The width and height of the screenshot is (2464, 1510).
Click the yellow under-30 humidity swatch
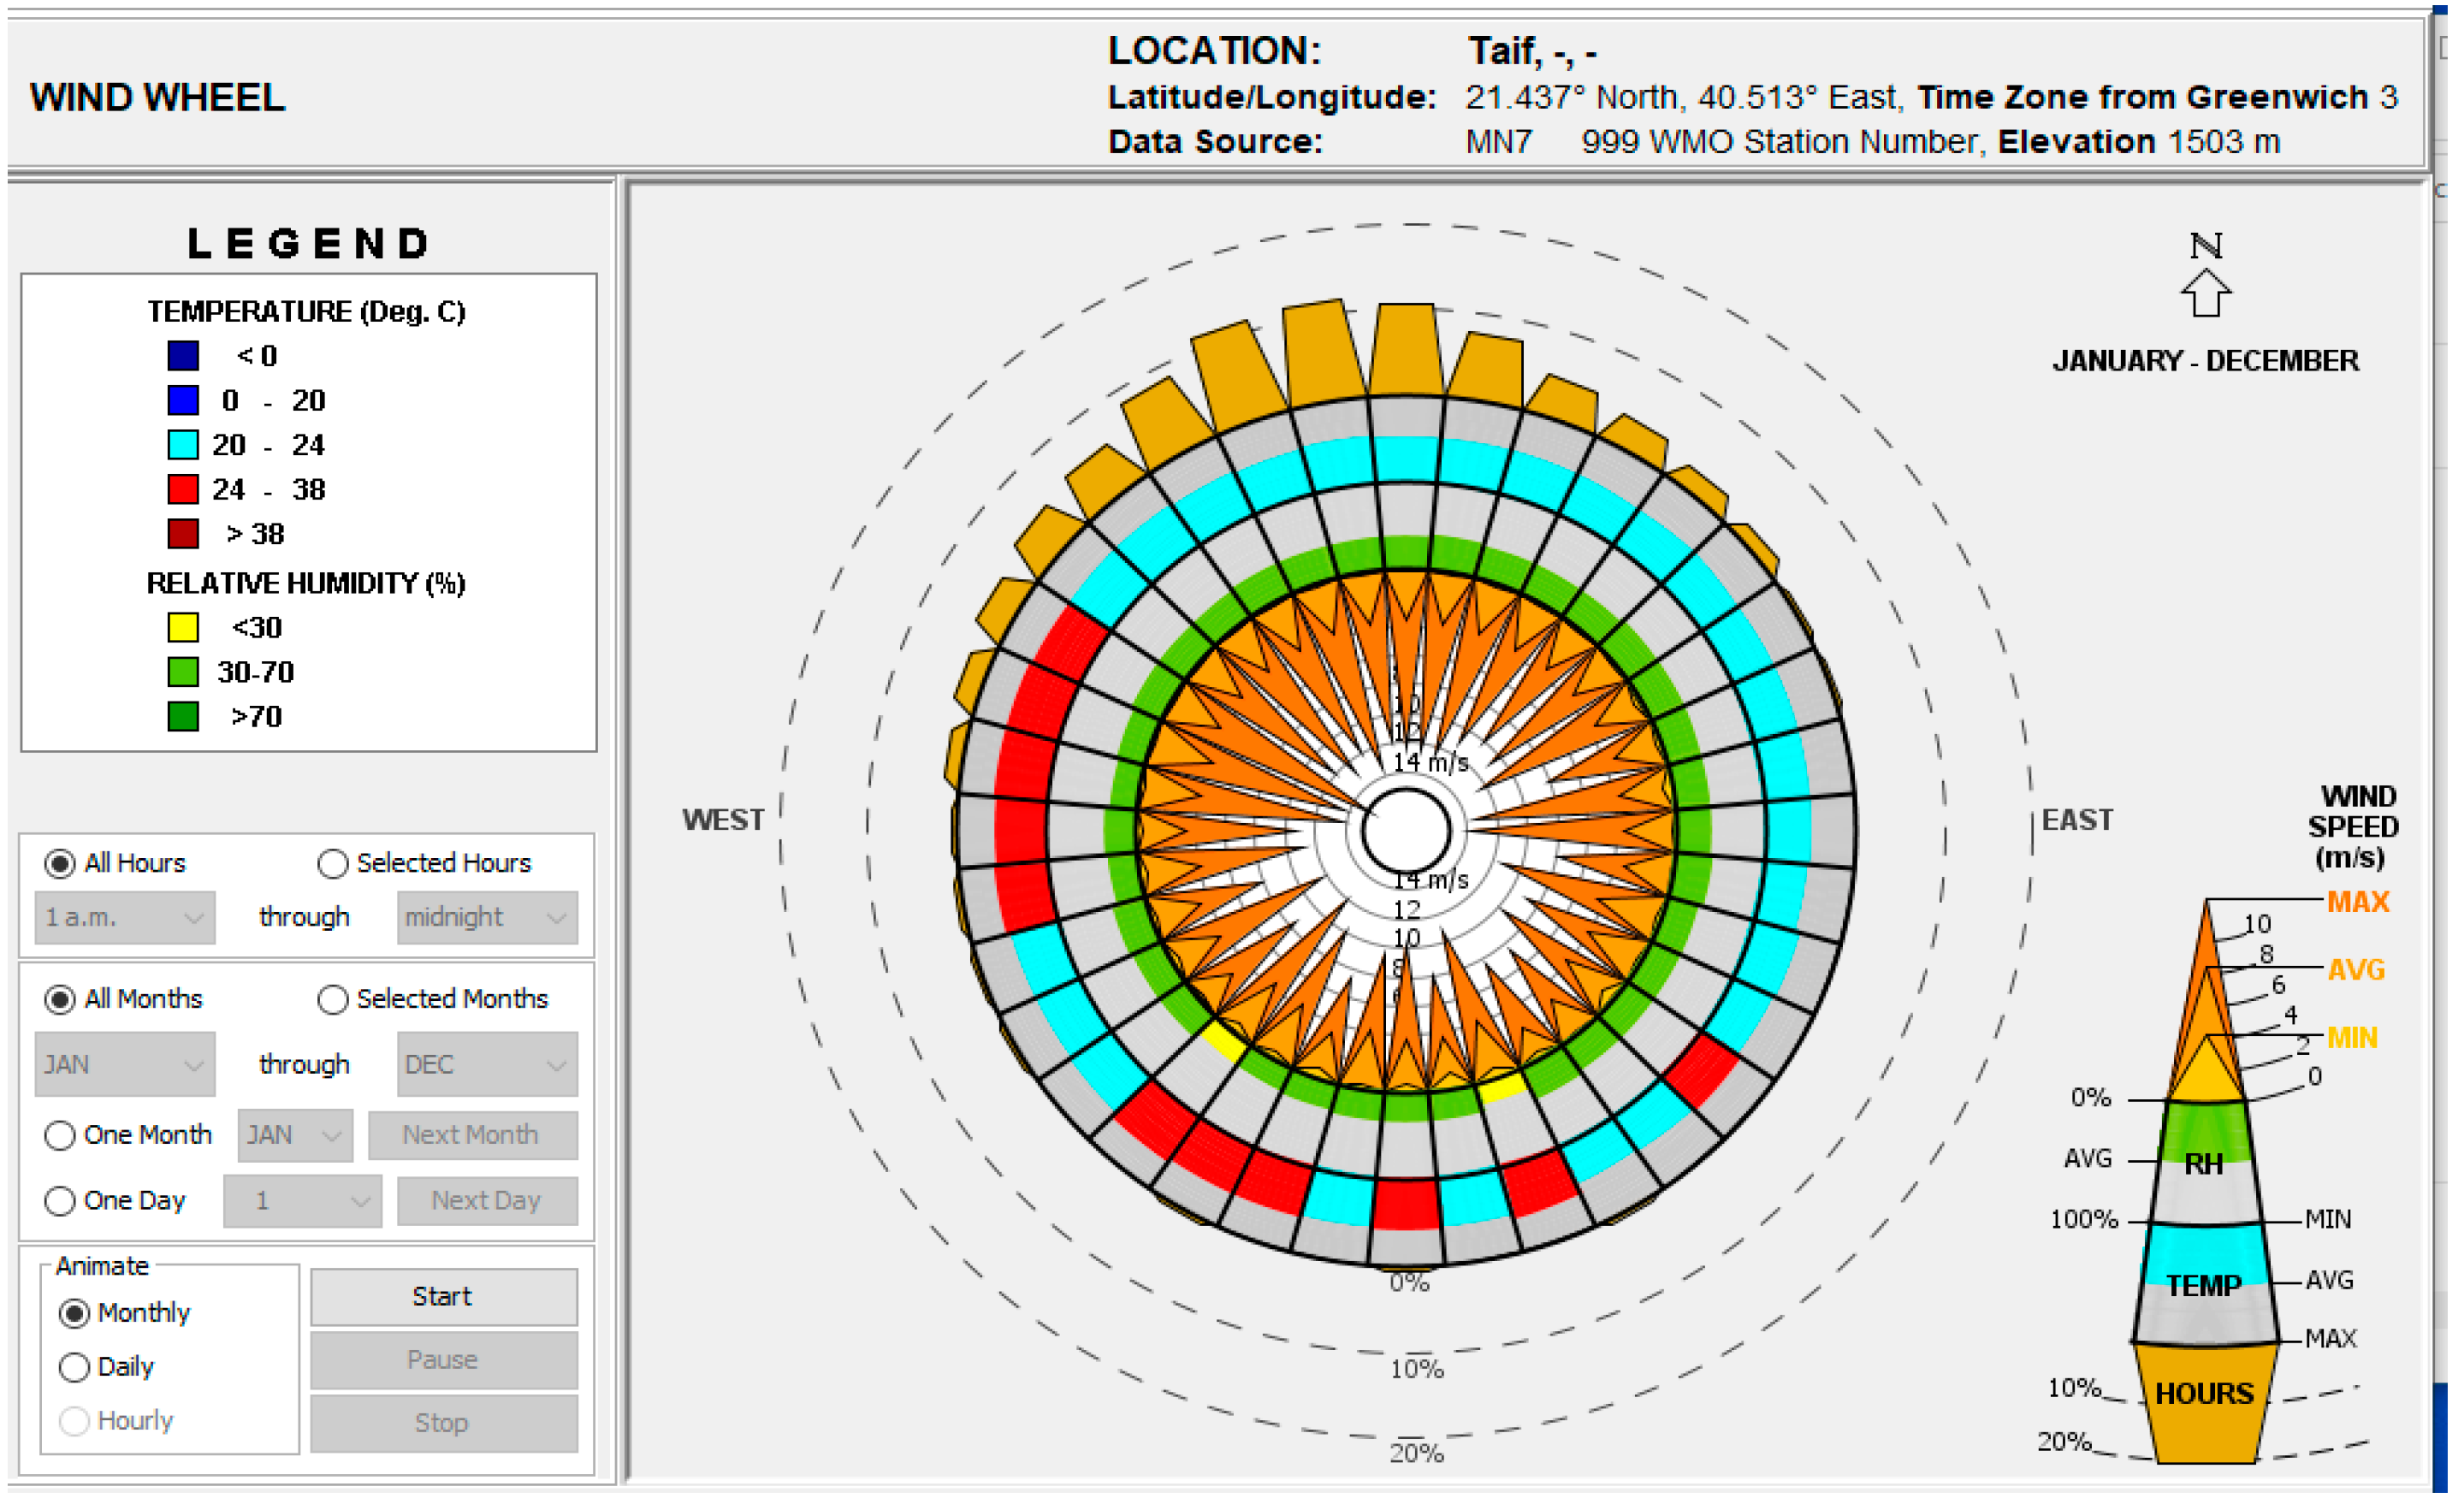point(183,628)
